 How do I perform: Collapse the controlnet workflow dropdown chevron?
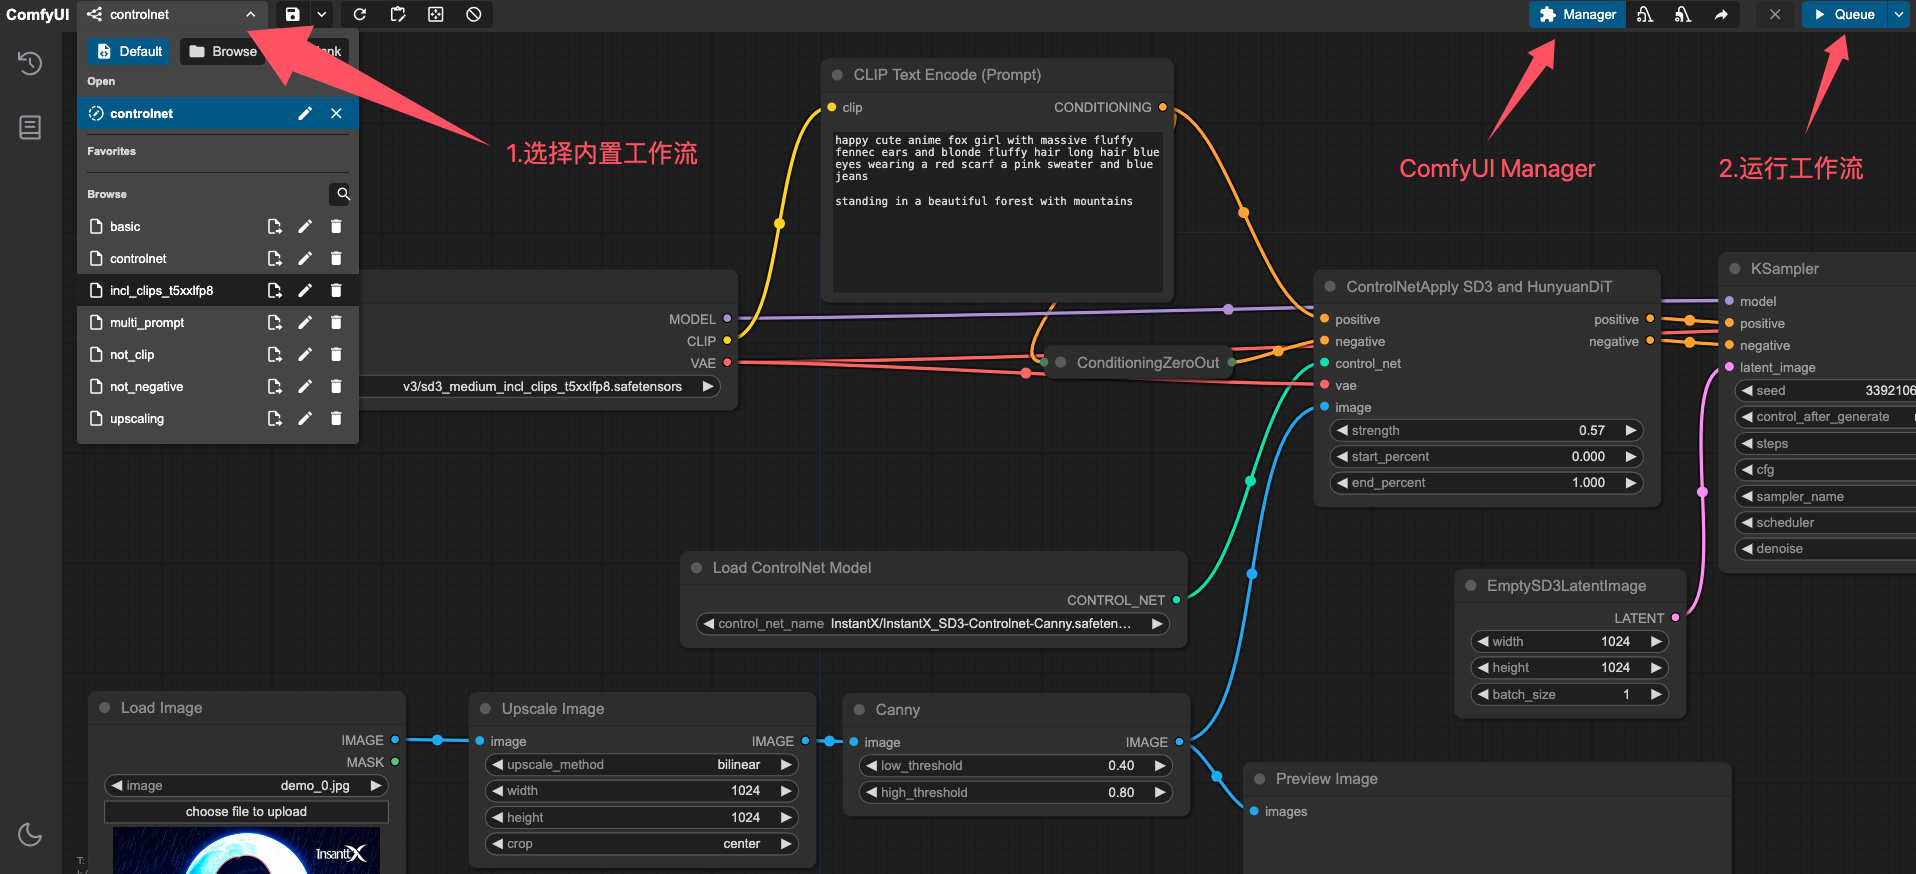(x=250, y=14)
